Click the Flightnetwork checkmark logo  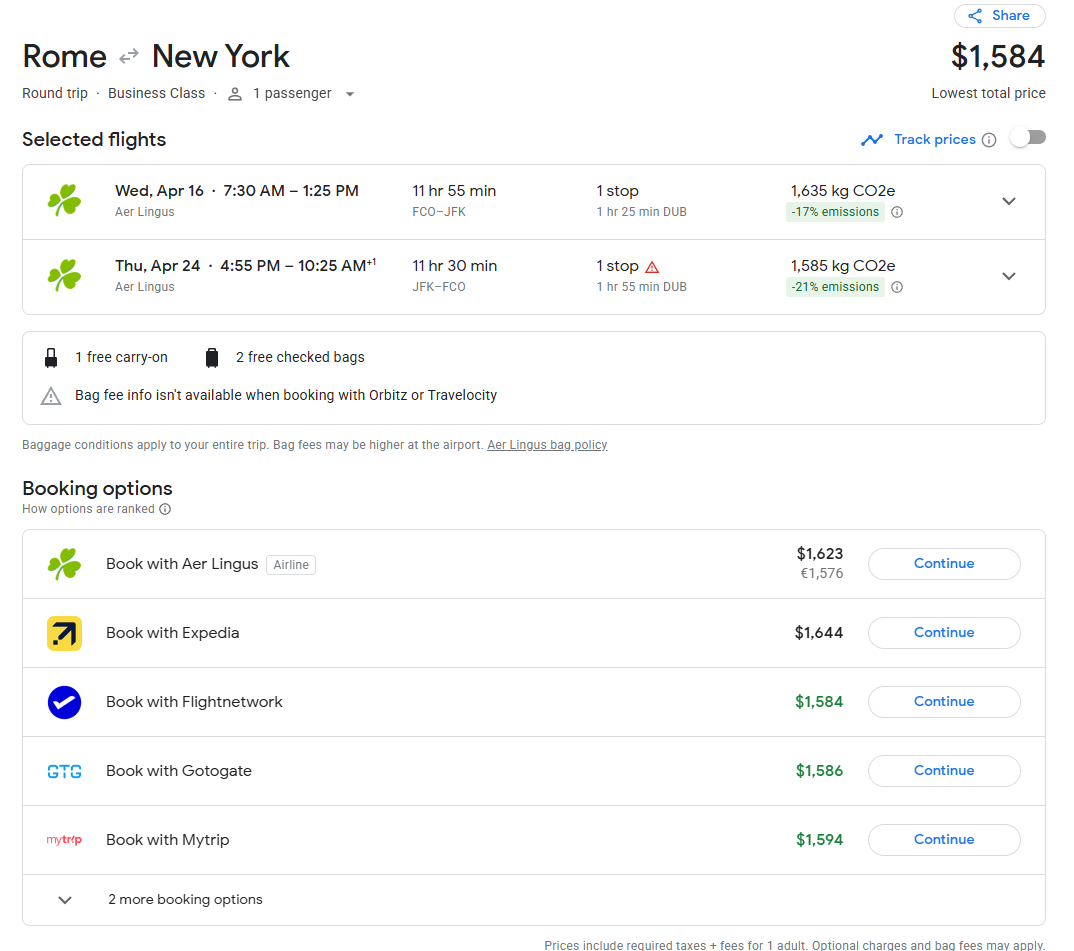coord(64,702)
